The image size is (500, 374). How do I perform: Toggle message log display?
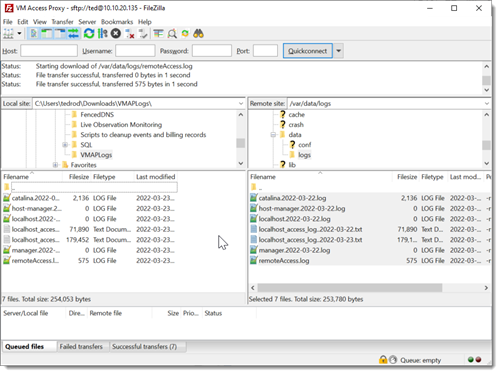pyautogui.click(x=34, y=34)
